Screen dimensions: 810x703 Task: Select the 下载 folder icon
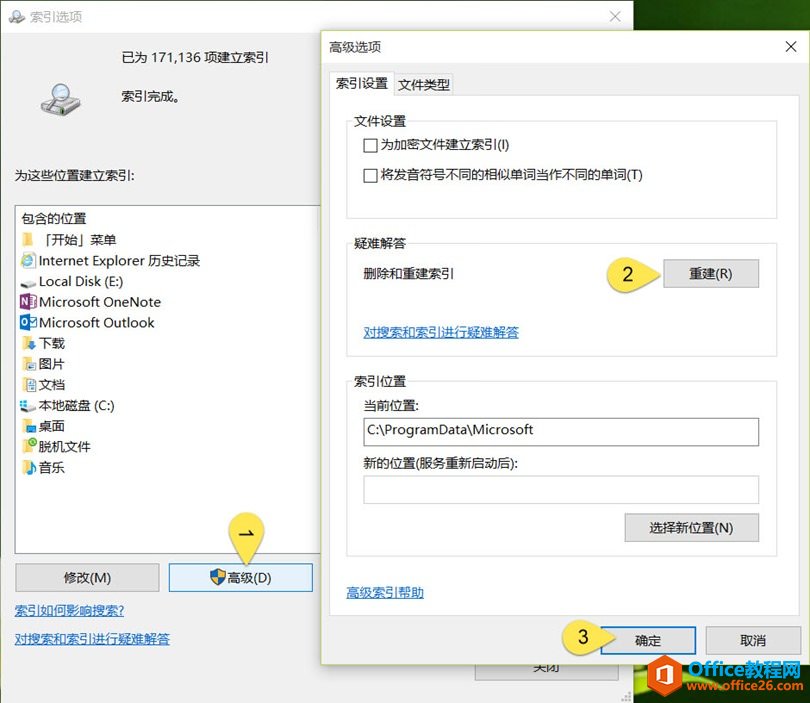click(x=28, y=343)
